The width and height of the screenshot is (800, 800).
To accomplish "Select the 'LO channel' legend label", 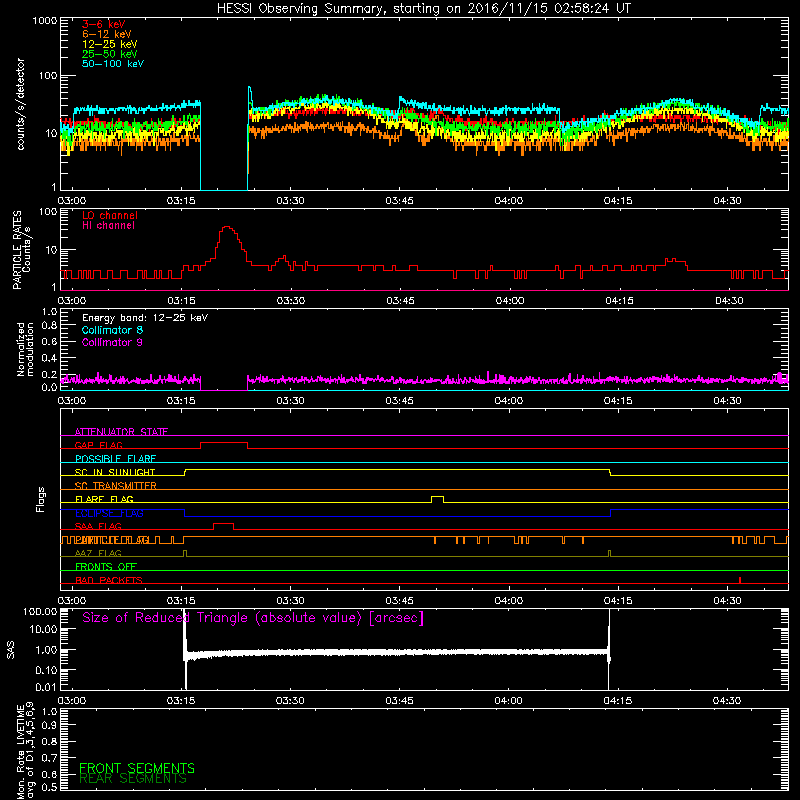I will pos(110,215).
